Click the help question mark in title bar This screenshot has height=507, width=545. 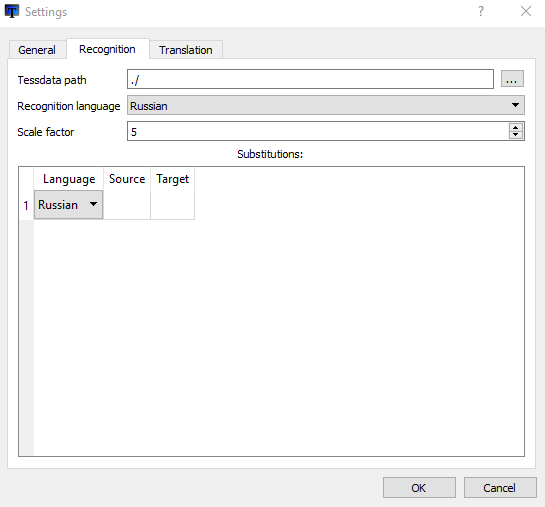pos(481,11)
